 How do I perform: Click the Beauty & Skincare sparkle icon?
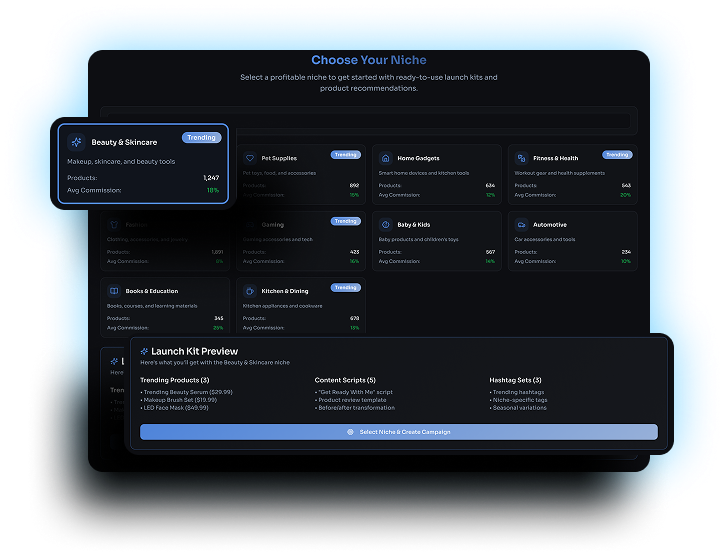77,143
